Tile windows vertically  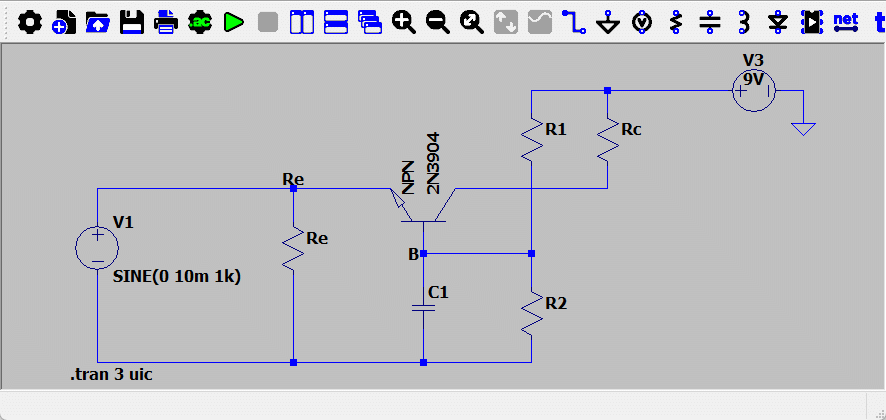(x=302, y=22)
